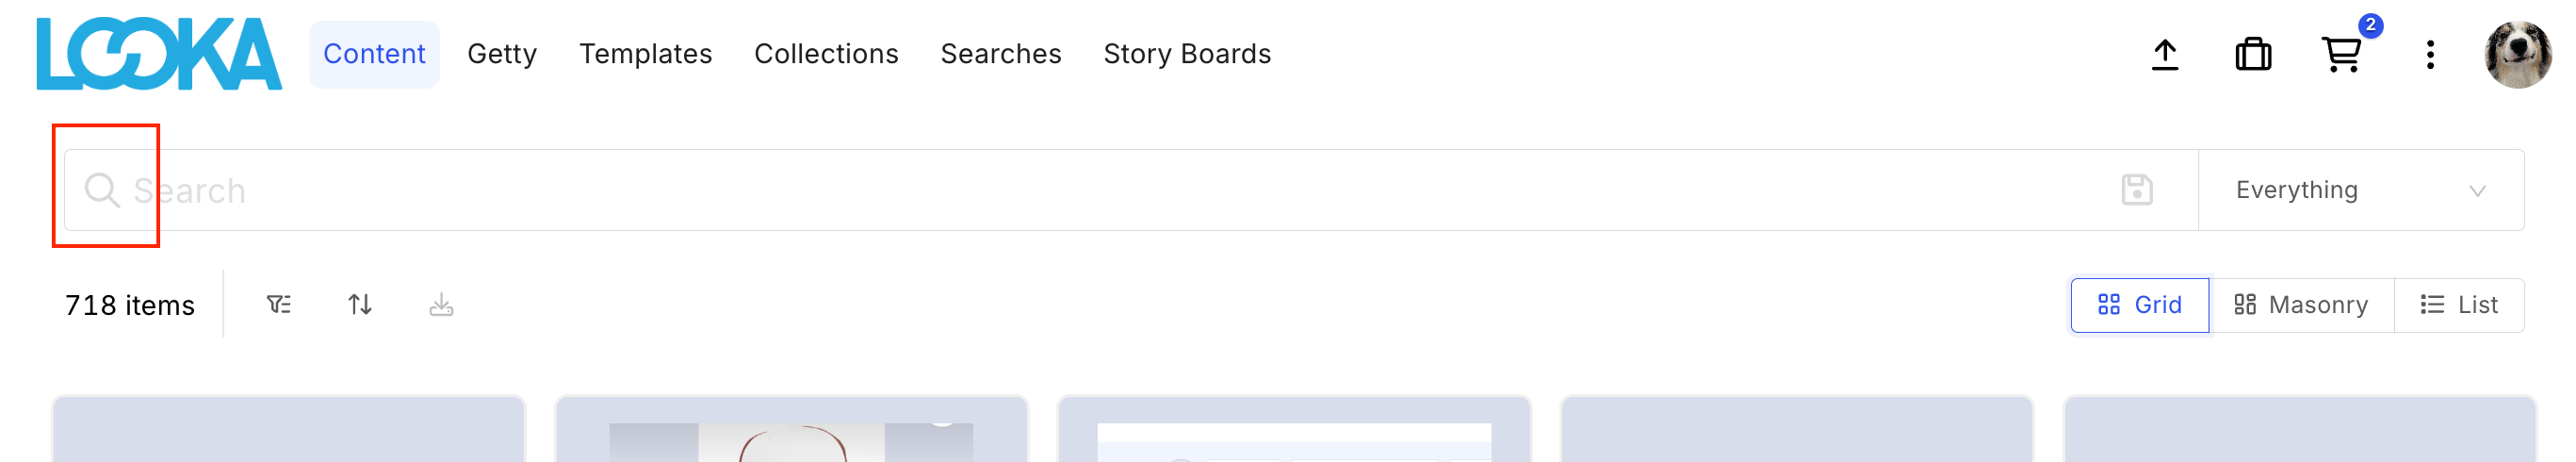
Task: Click the sort order arrows icon
Action: pos(360,304)
